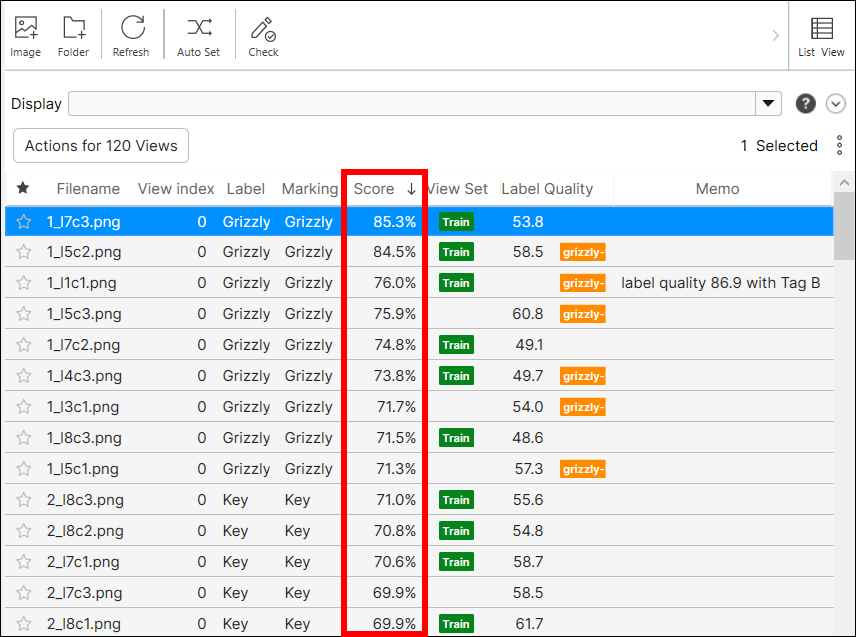856x637 pixels.
Task: Click the Display filter input field
Action: 410,104
